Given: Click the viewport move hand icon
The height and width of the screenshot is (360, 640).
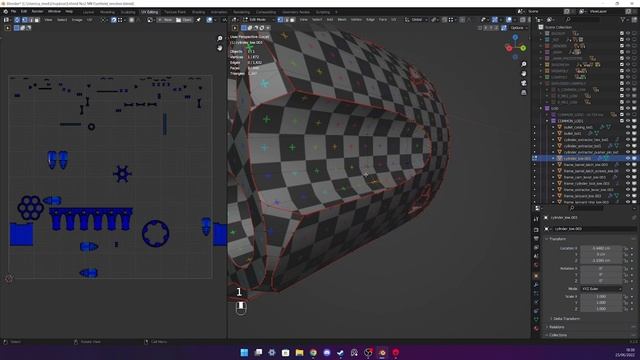Looking at the screenshot, I should pyautogui.click(x=524, y=73).
